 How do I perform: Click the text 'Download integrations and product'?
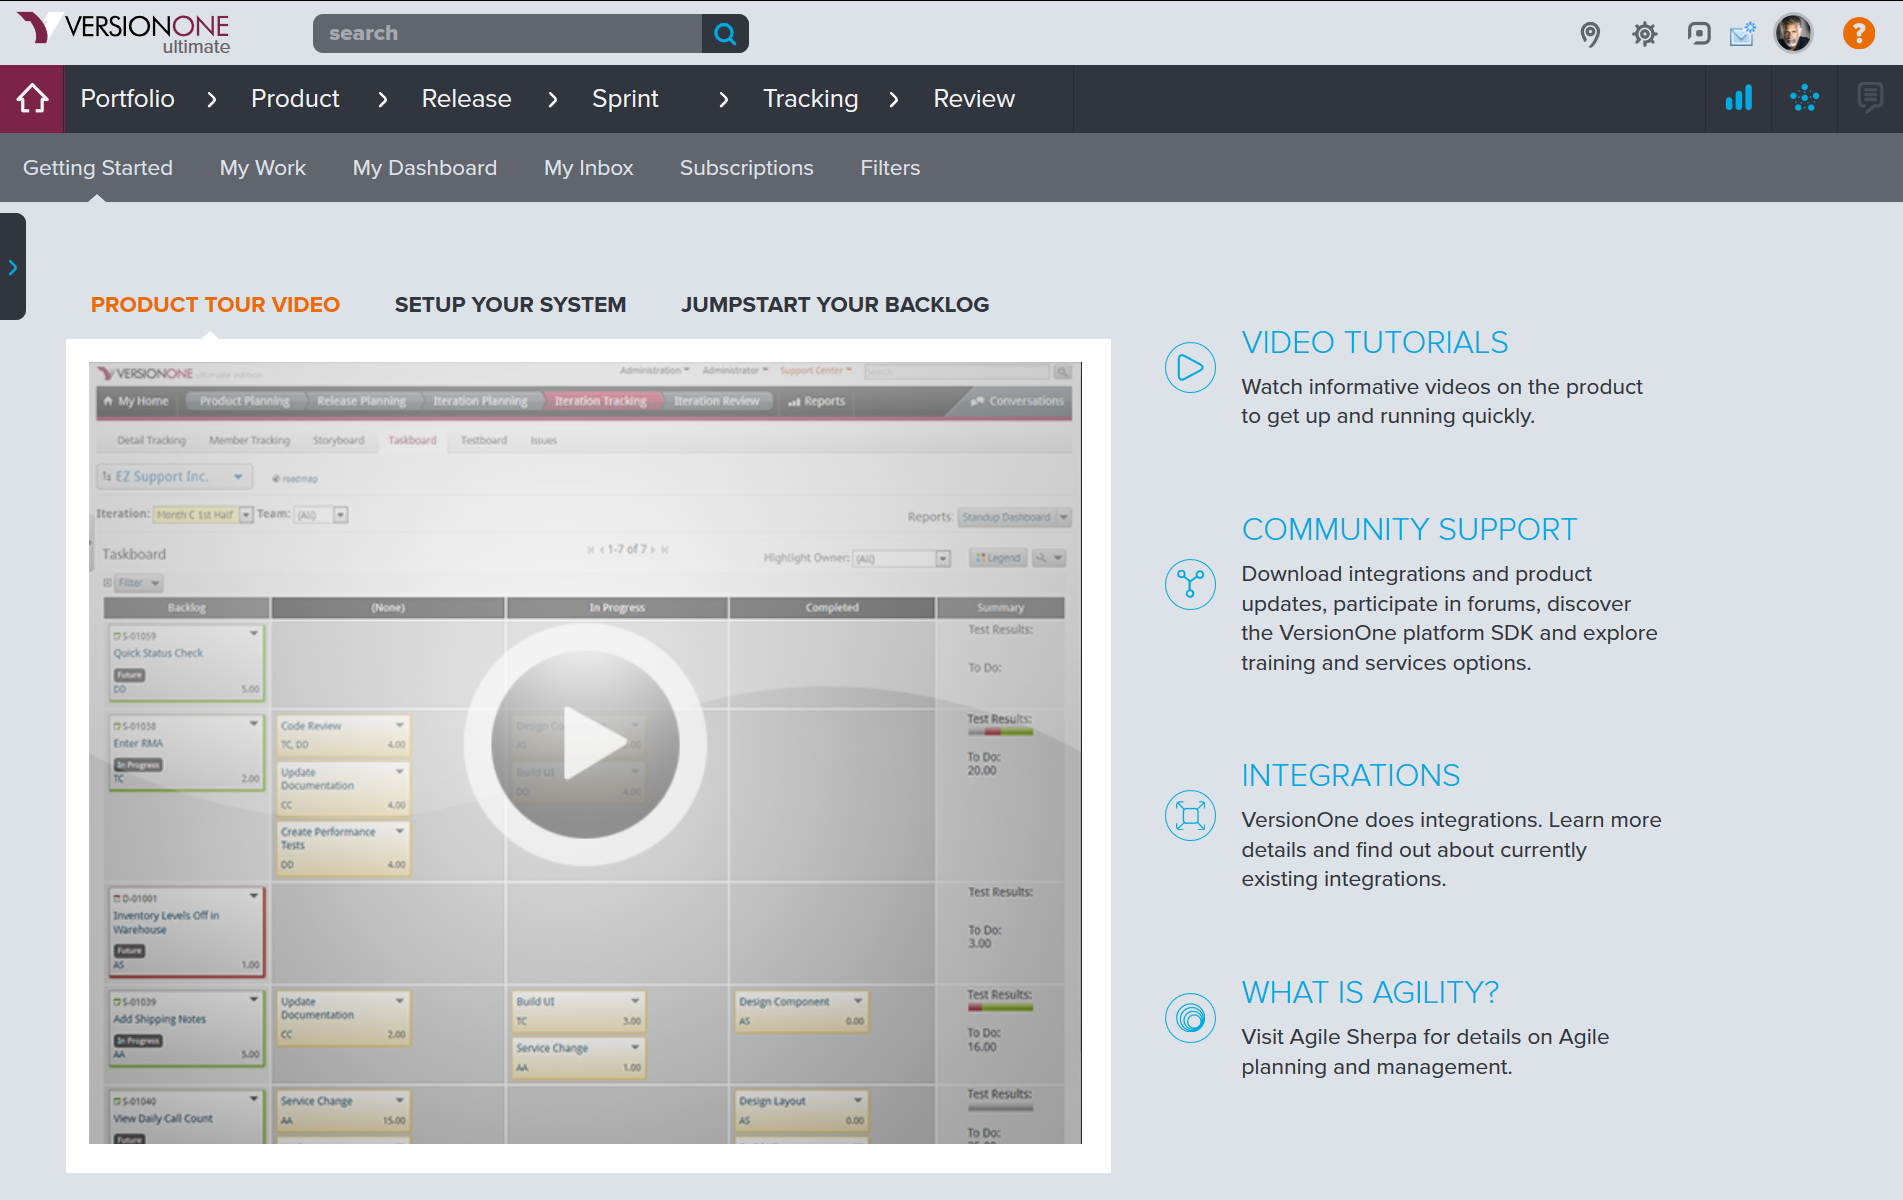pos(1416,574)
